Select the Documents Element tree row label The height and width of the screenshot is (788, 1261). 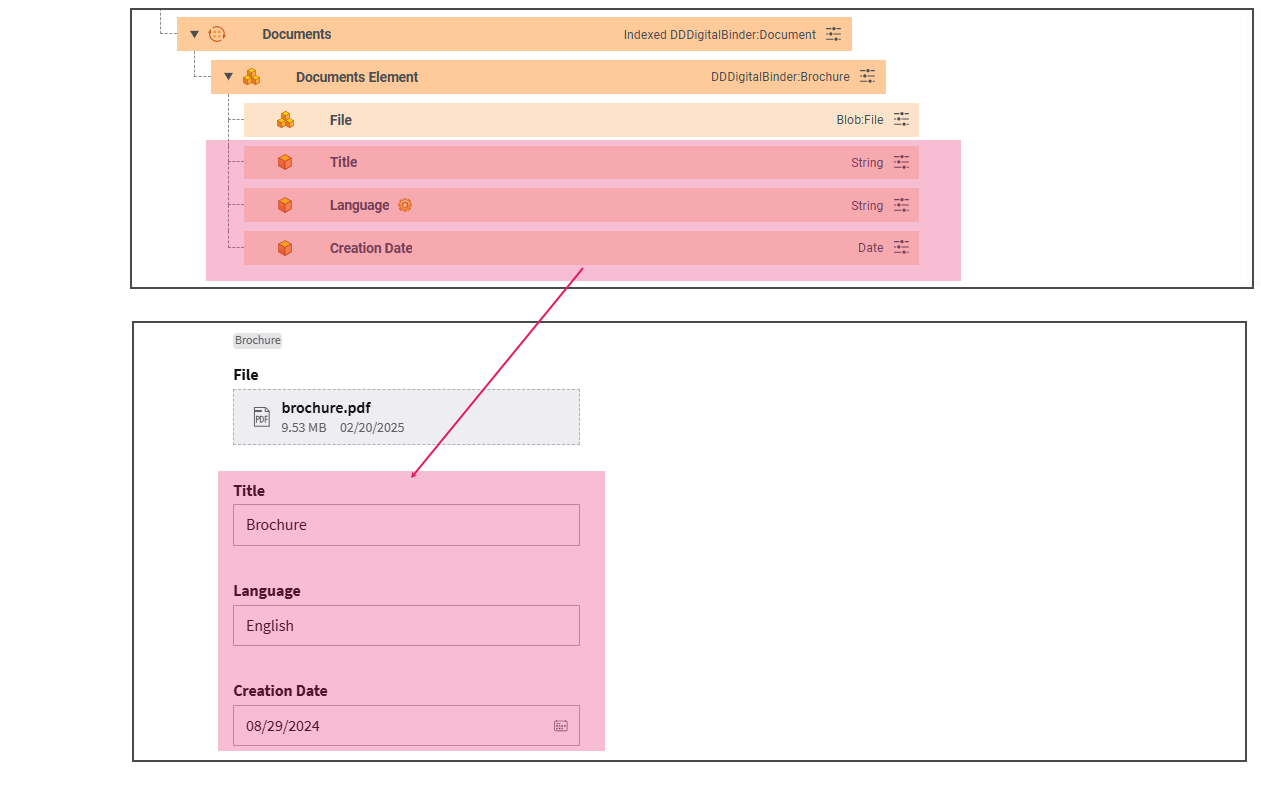pos(357,77)
